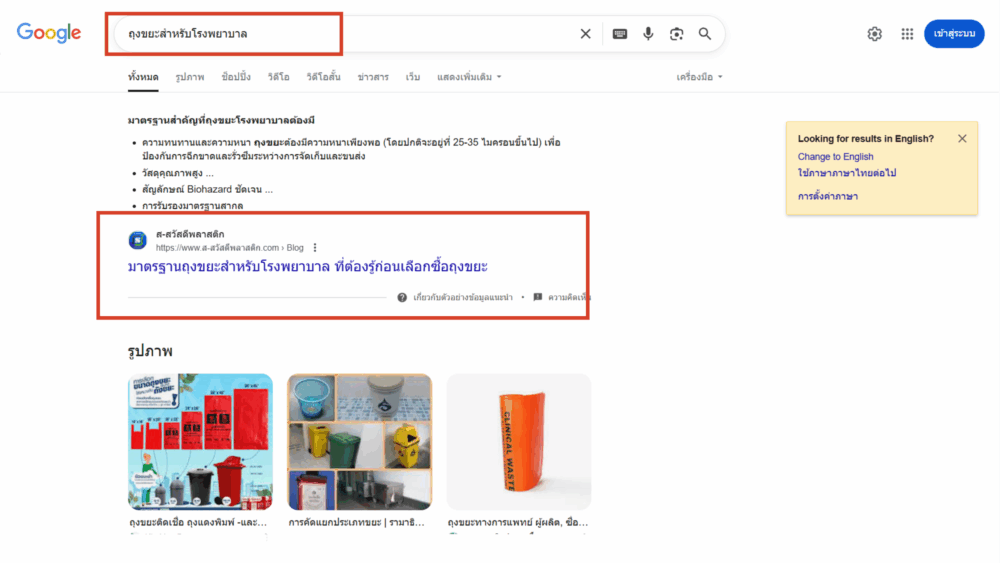The width and height of the screenshot is (1000, 563).
Task: Expand the เครื่องมือ tools dropdown
Action: point(699,77)
